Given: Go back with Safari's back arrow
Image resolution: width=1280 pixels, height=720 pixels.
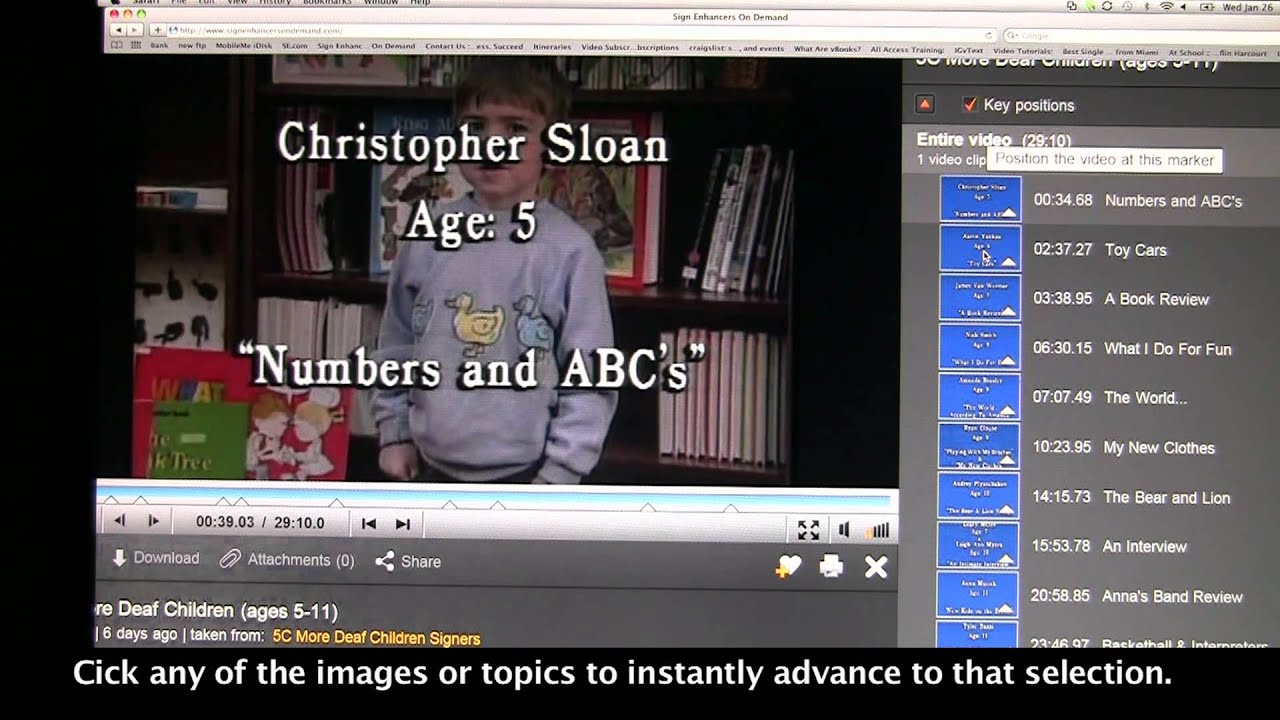Looking at the screenshot, I should point(118,31).
